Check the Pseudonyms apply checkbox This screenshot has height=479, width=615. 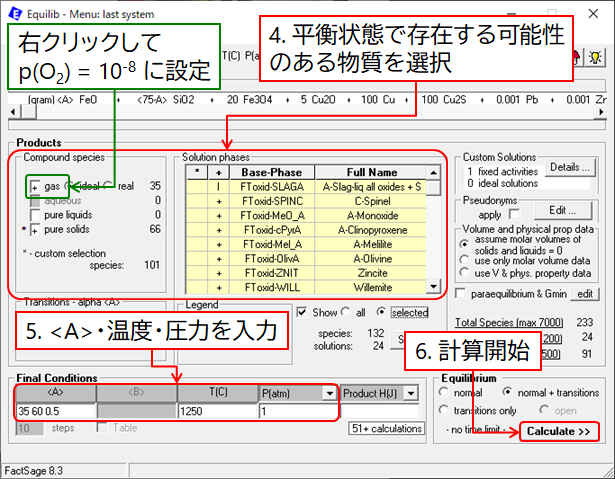click(x=514, y=213)
